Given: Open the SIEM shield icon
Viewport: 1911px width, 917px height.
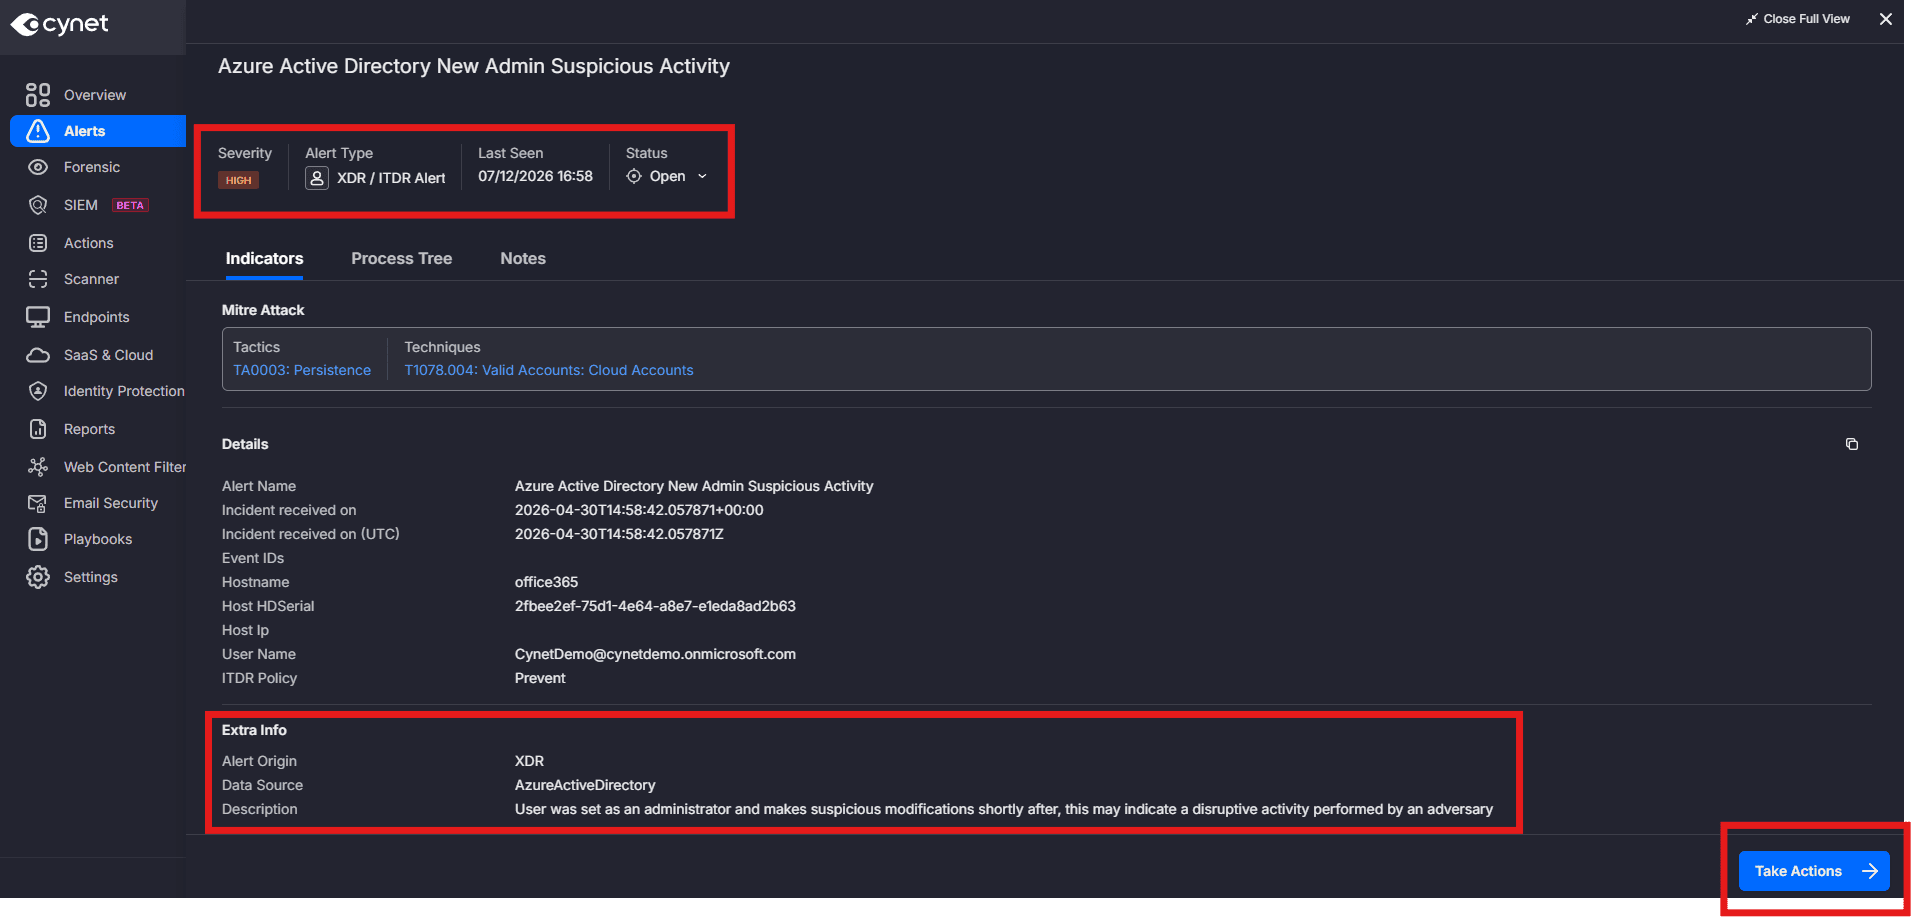Looking at the screenshot, I should click(38, 205).
